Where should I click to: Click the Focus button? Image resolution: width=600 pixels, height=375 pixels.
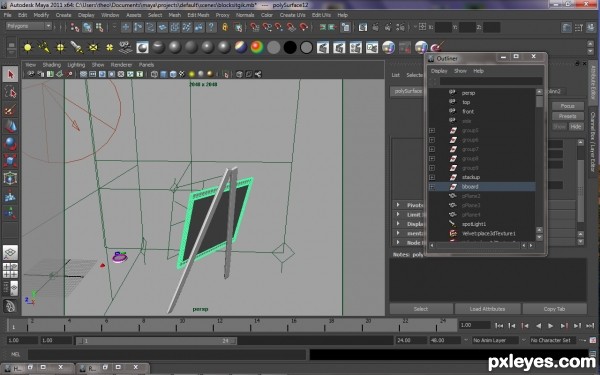[567, 106]
